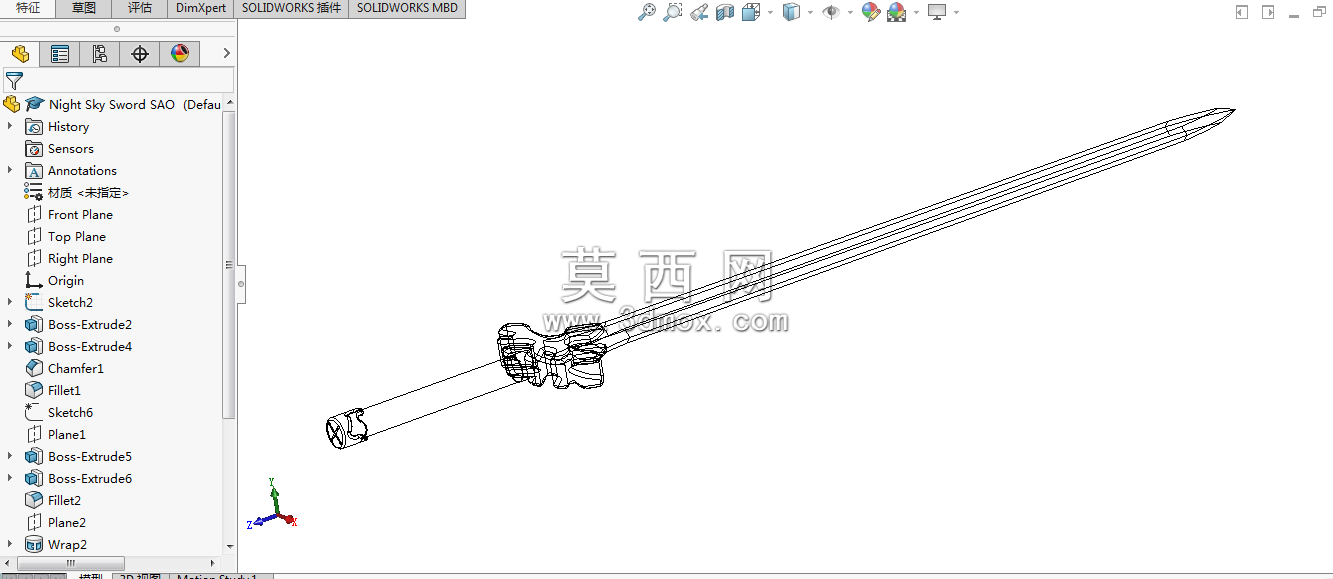
Task: Expand the History folder
Action: point(10,126)
